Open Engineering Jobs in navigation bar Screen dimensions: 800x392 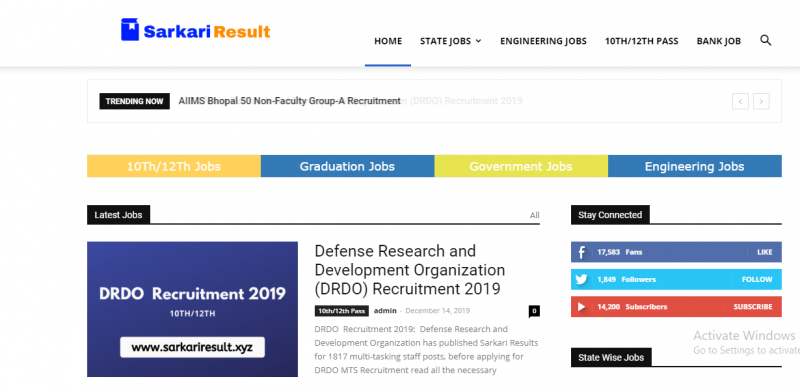(543, 41)
